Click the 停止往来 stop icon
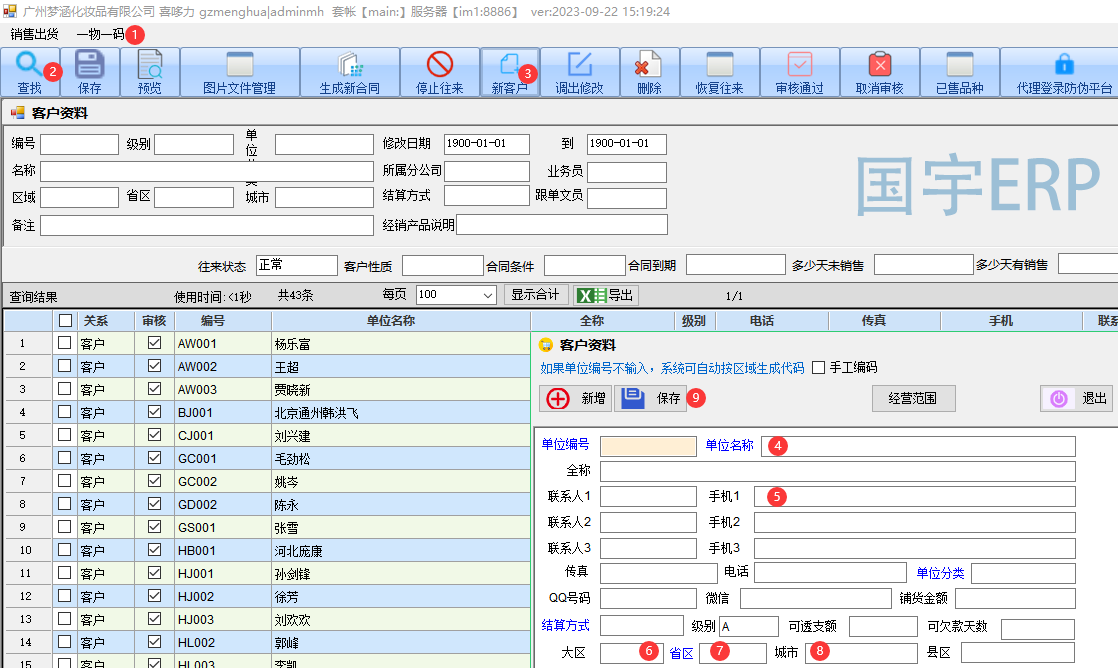 (x=439, y=72)
